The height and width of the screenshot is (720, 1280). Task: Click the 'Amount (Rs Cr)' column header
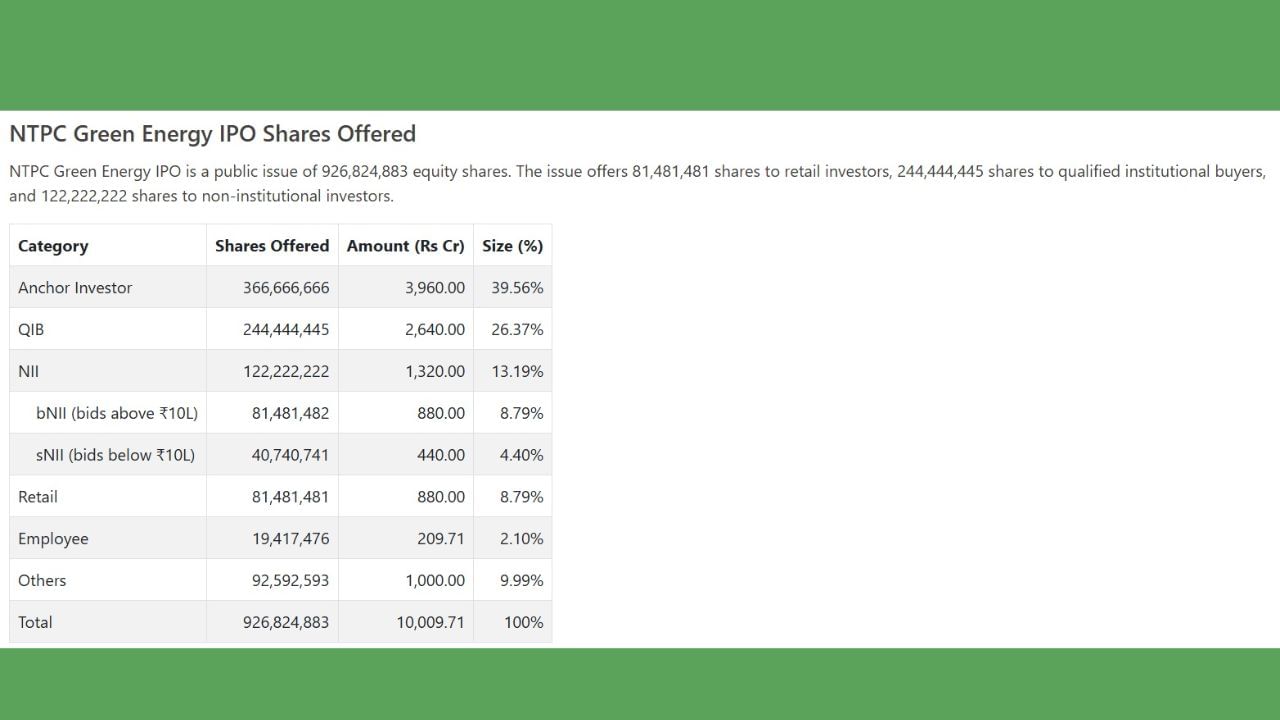[x=406, y=246]
